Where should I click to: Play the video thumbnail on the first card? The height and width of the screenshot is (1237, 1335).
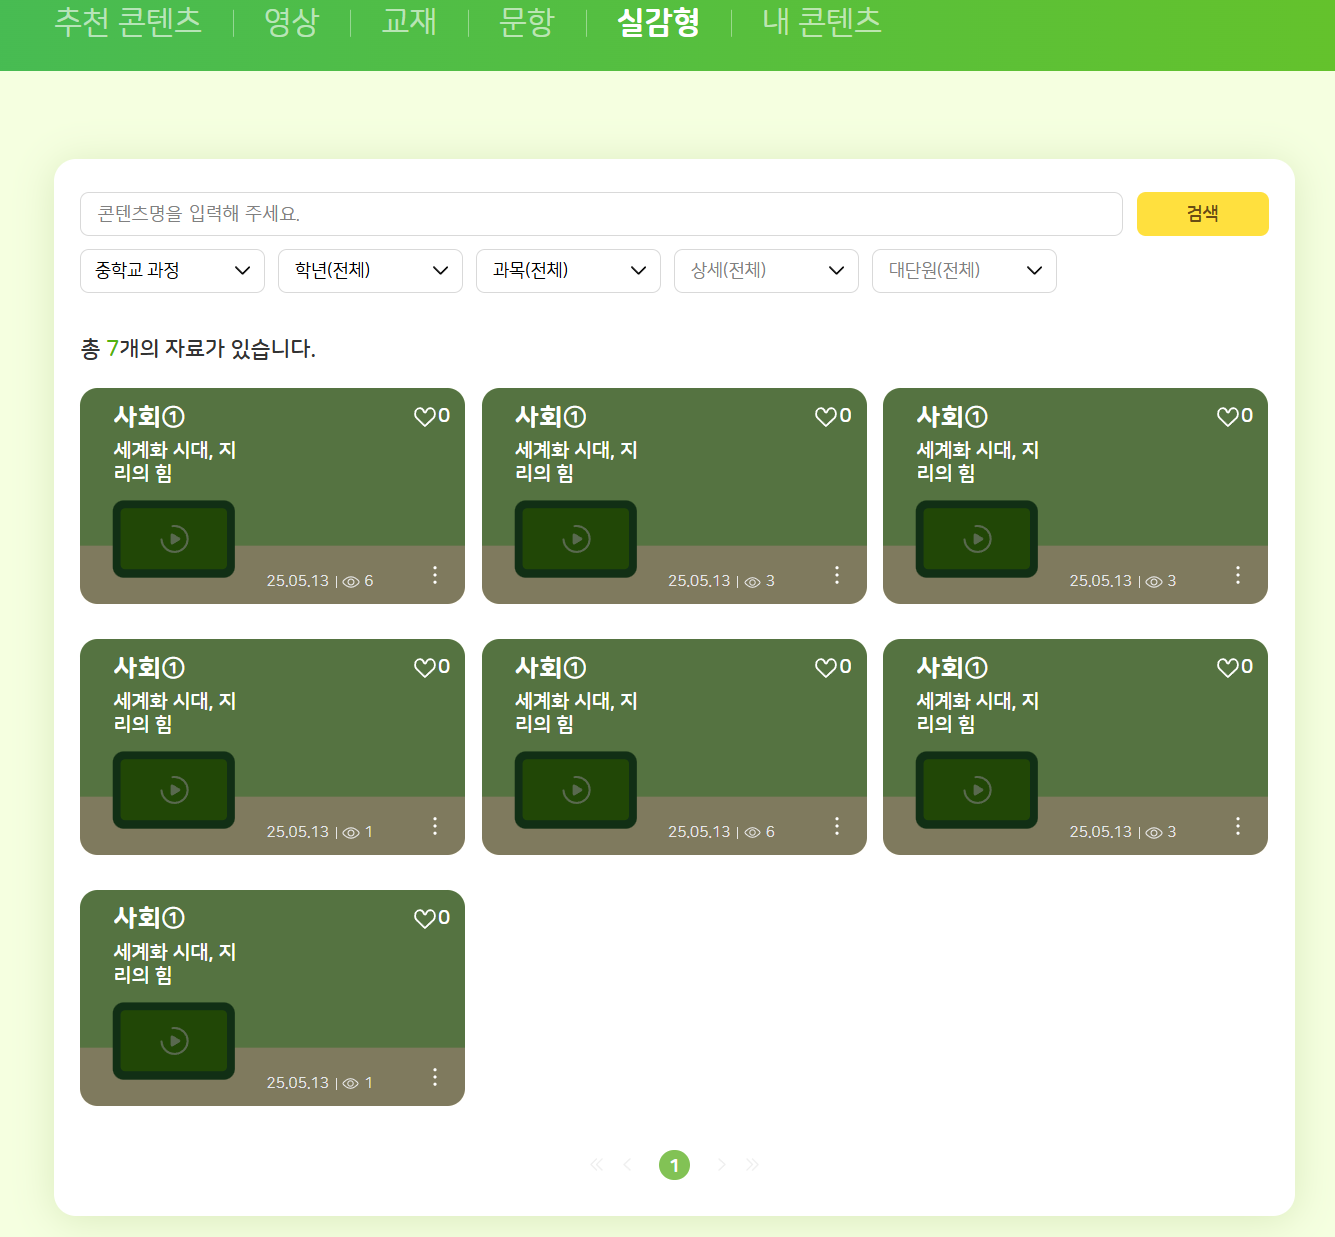pyautogui.click(x=174, y=539)
